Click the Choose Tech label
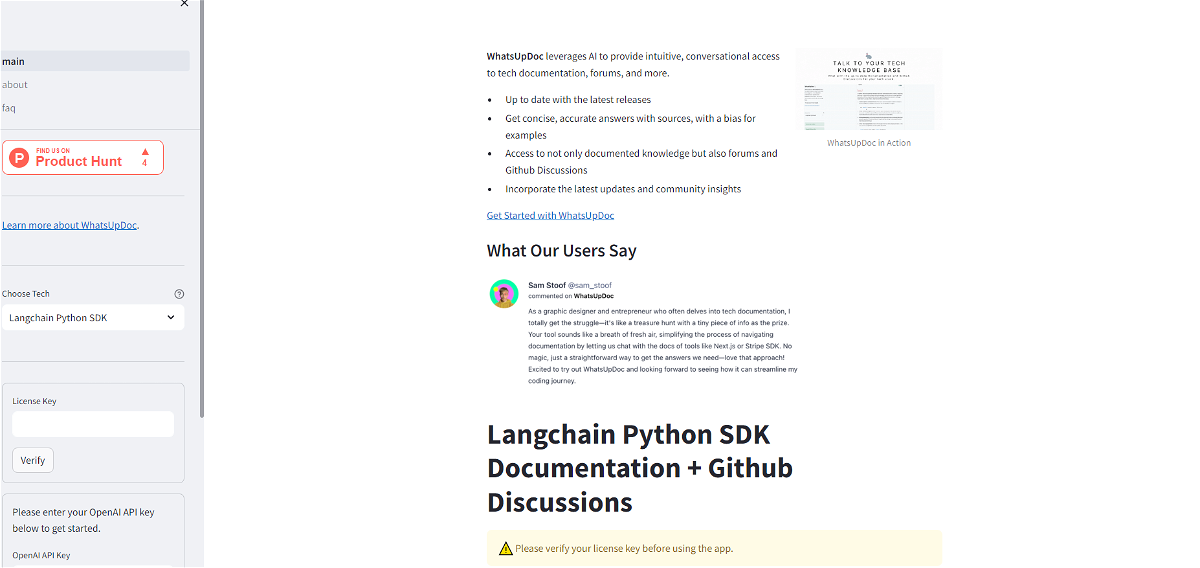This screenshot has width=1200, height=568. (x=26, y=294)
